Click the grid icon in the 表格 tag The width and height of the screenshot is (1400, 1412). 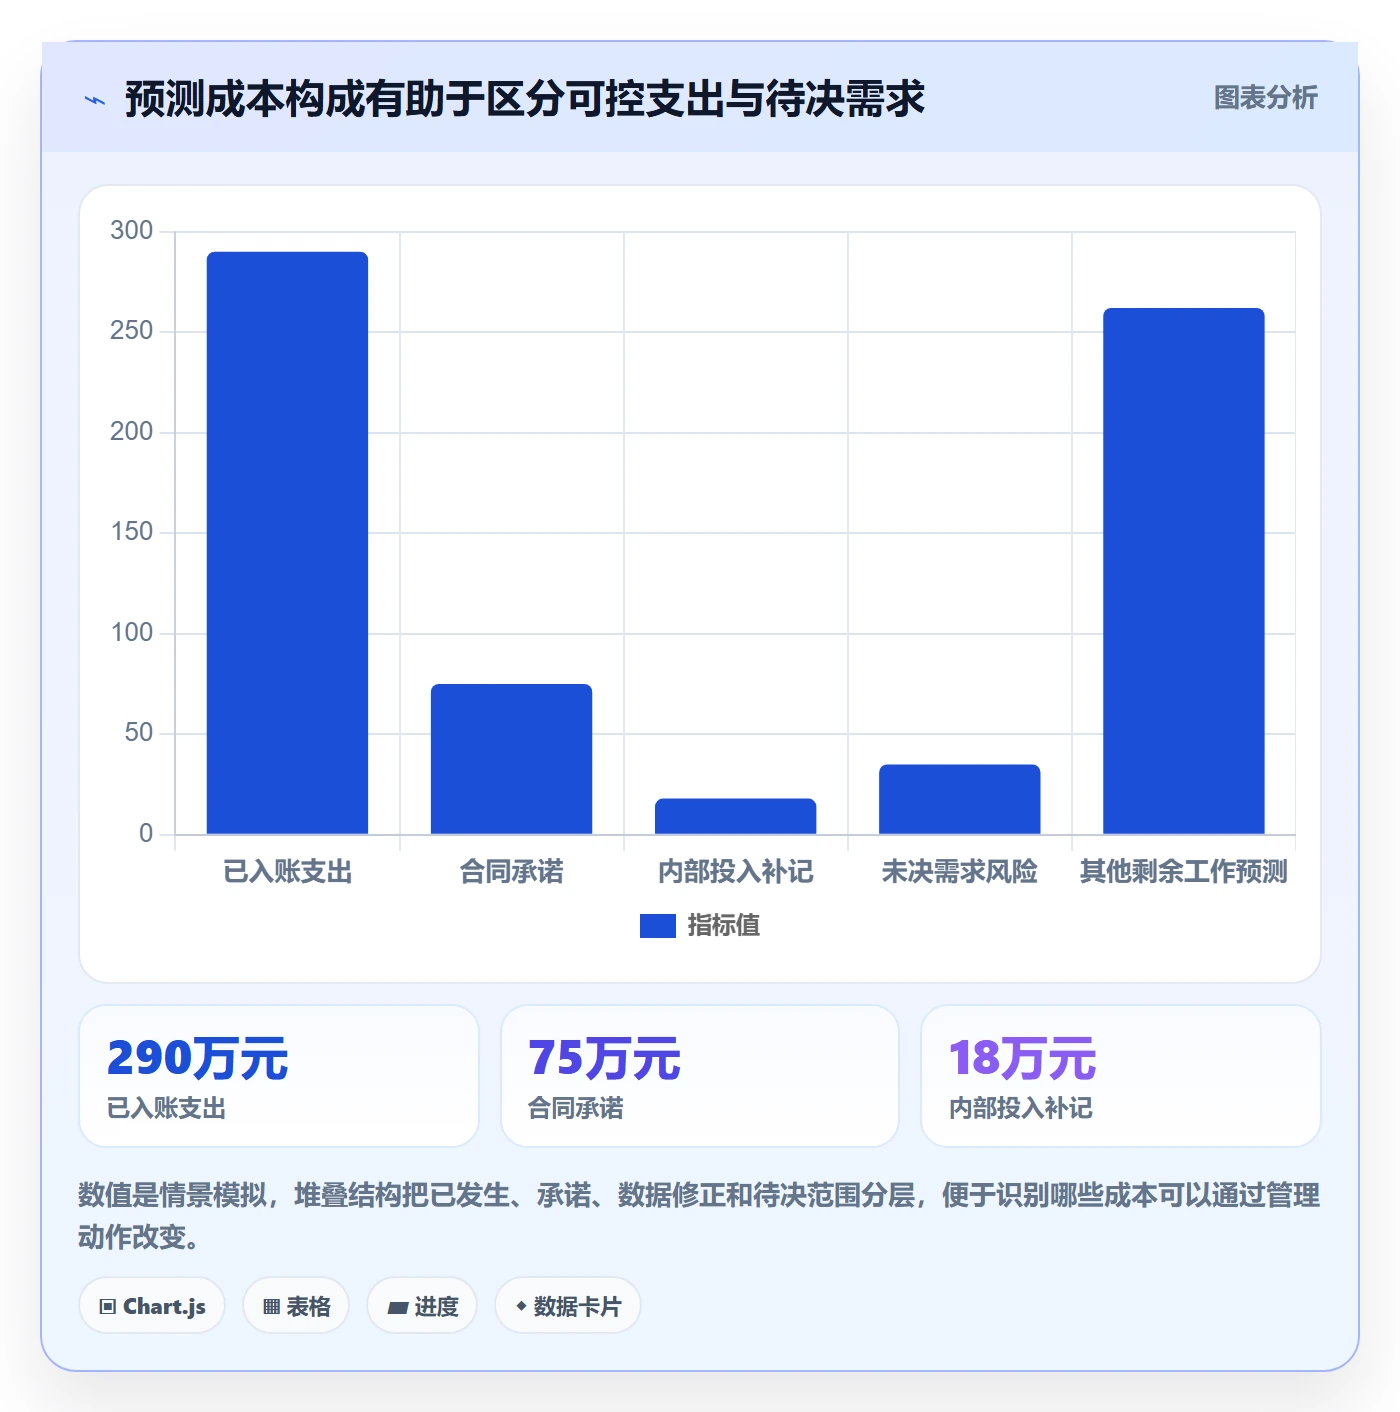point(271,1307)
